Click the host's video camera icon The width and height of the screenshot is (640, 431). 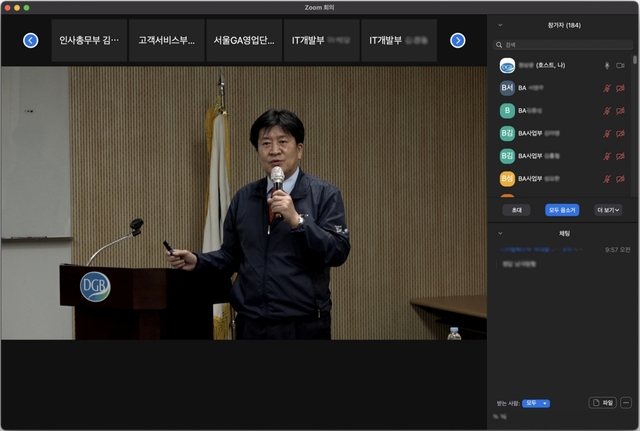tap(621, 65)
